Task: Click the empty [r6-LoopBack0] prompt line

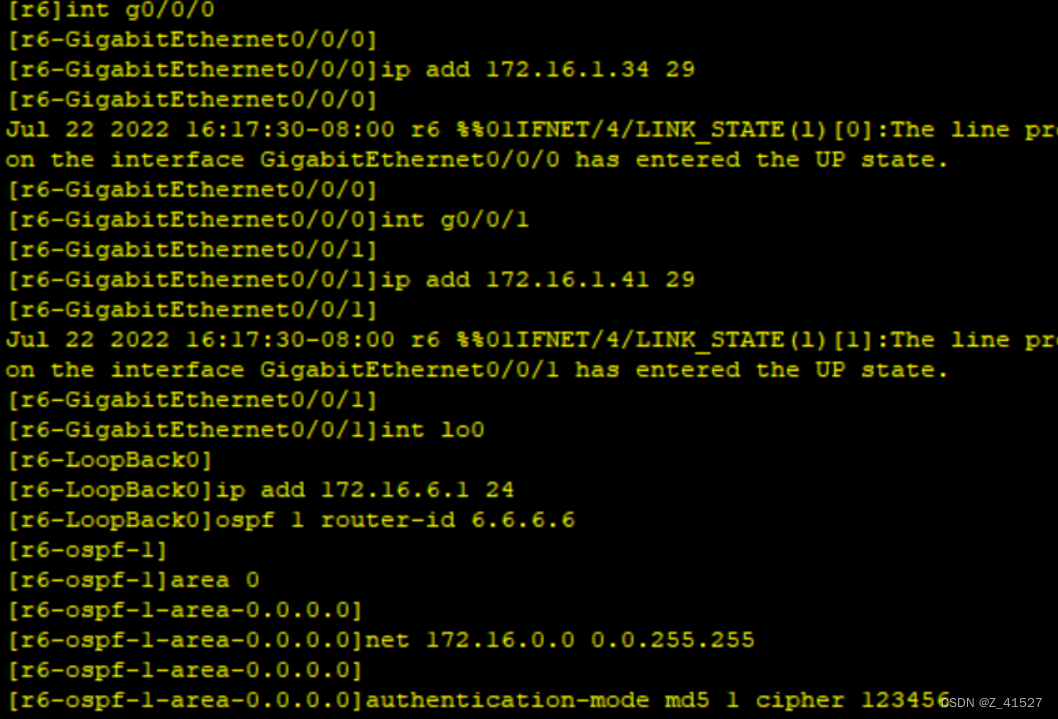Action: 109,460
